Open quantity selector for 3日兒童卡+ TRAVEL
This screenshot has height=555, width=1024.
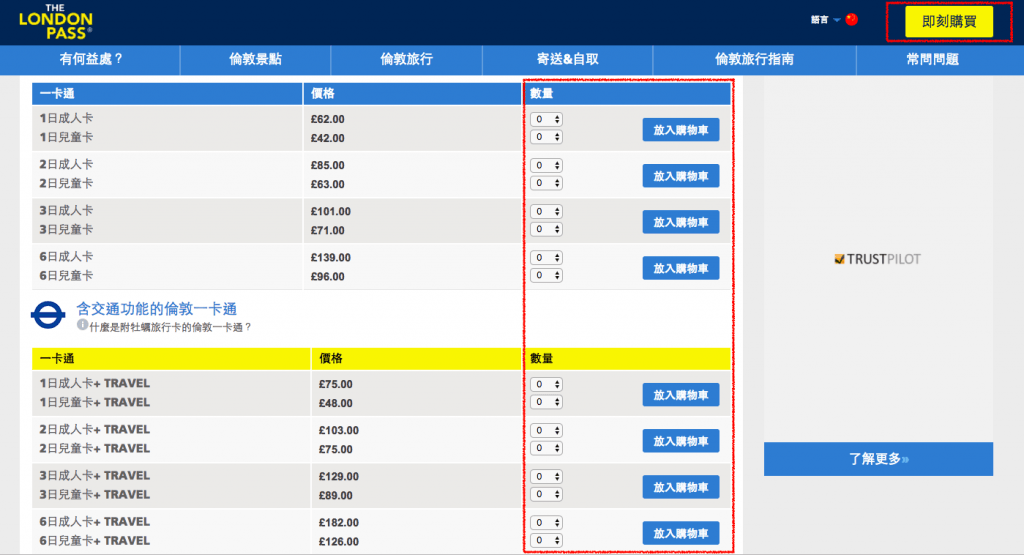tap(546, 494)
